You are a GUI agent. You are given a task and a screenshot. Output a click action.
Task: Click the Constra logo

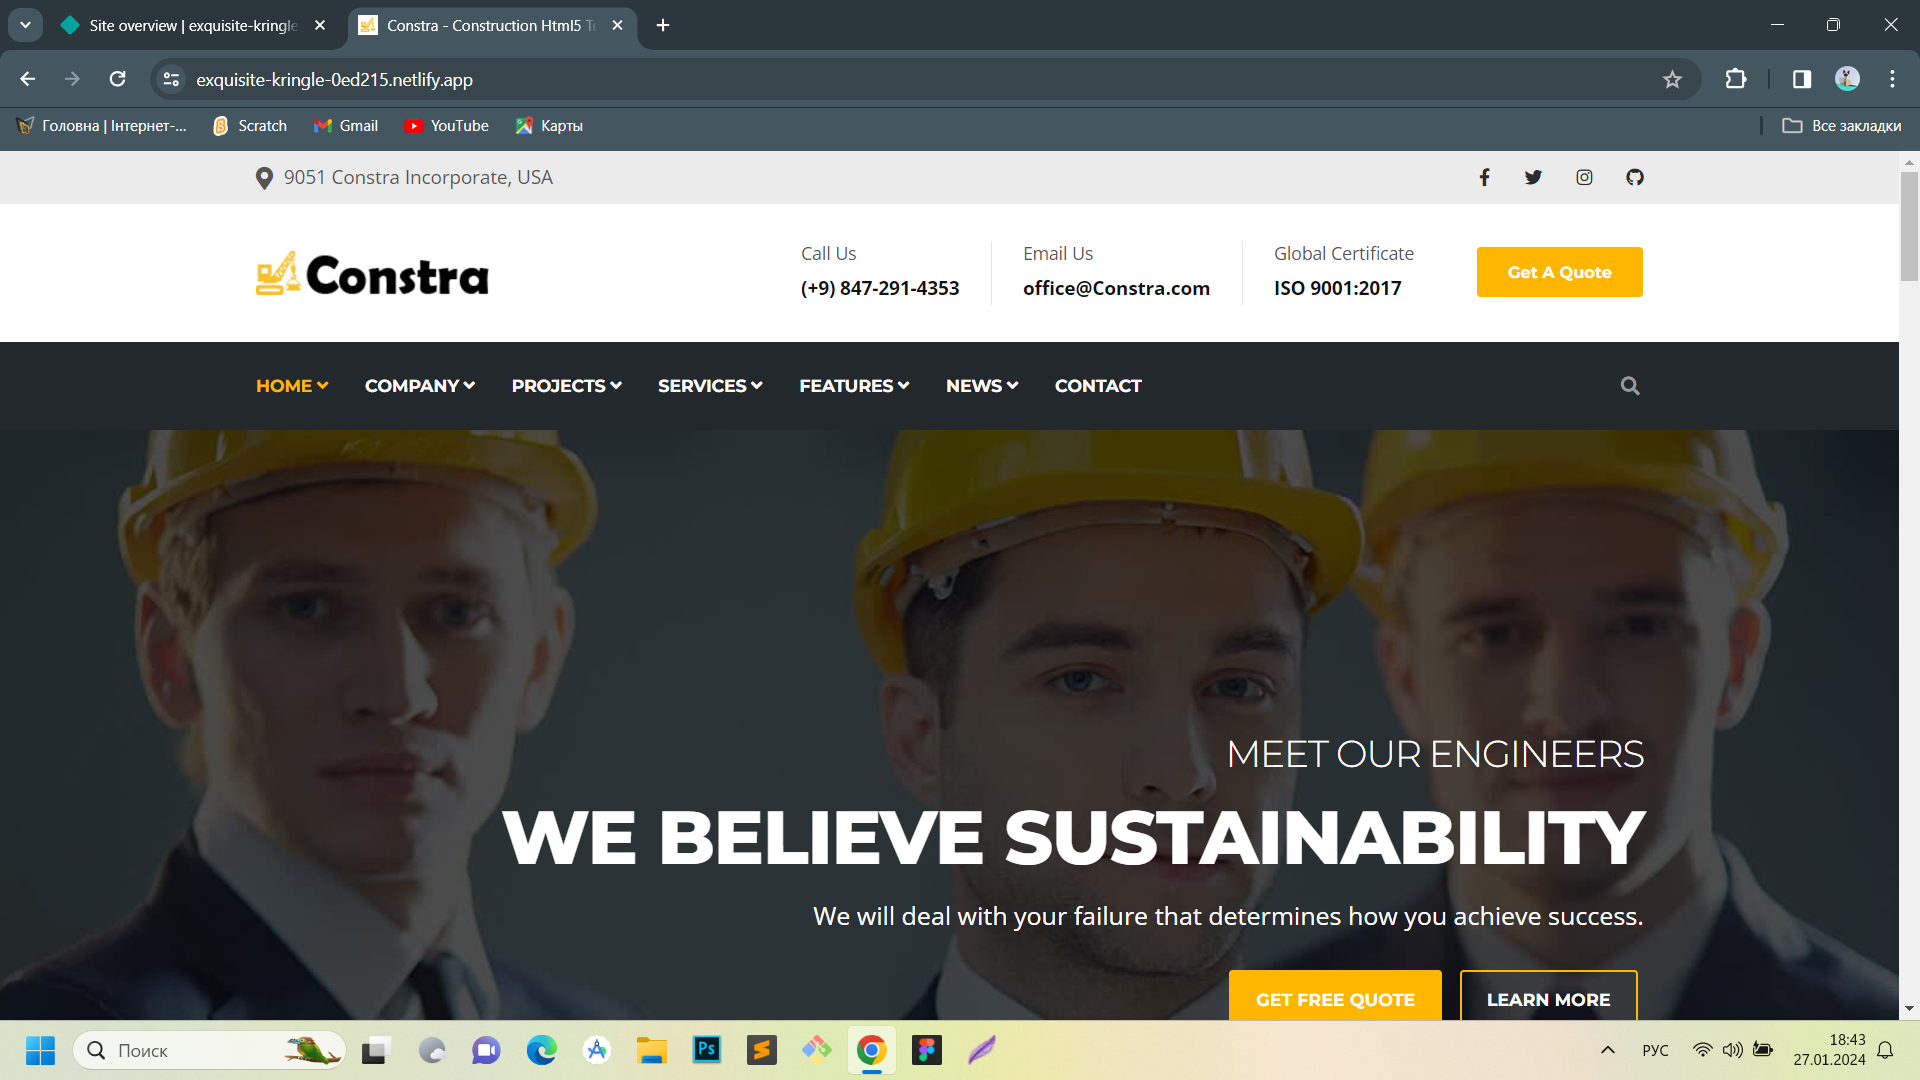point(372,274)
